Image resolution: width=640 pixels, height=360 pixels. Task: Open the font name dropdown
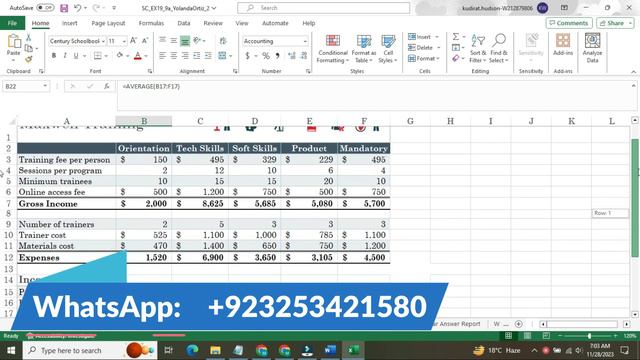(103, 41)
